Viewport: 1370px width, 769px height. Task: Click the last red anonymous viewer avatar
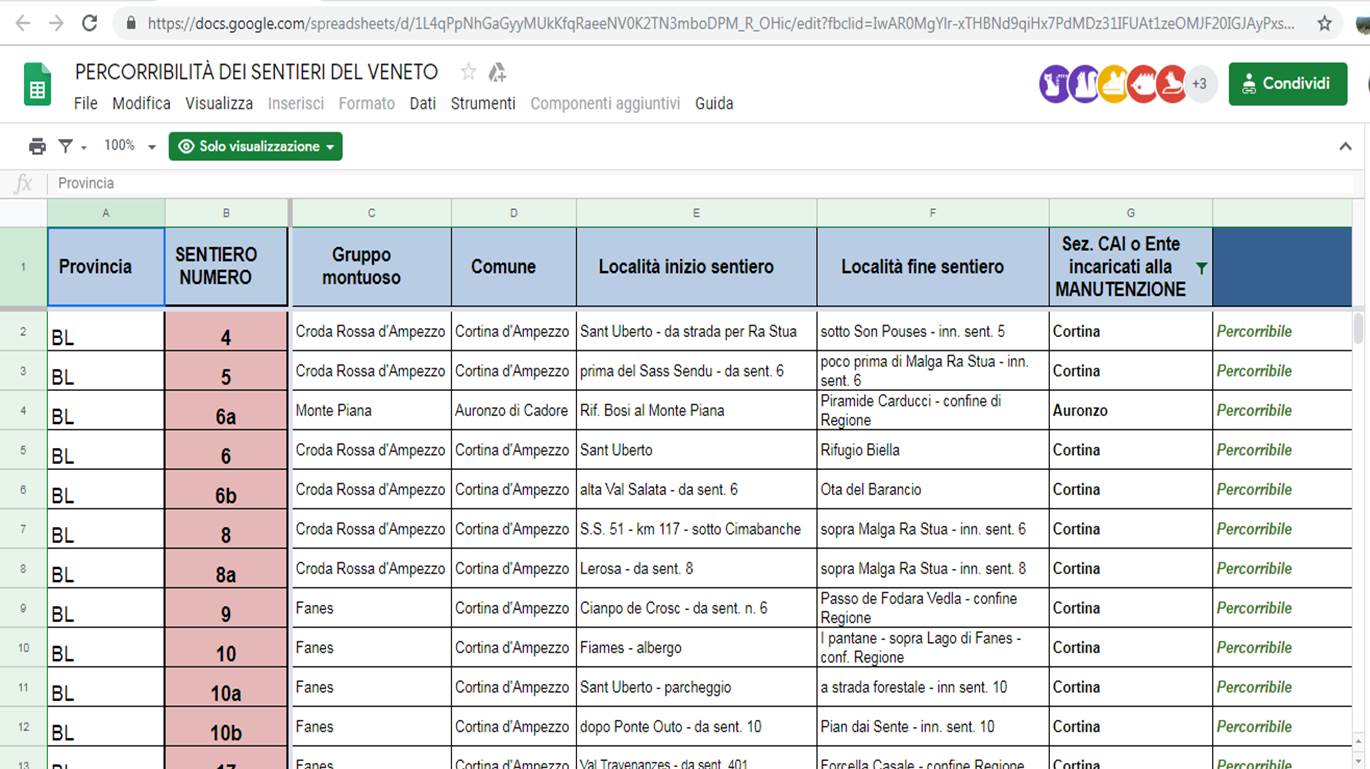click(1171, 84)
